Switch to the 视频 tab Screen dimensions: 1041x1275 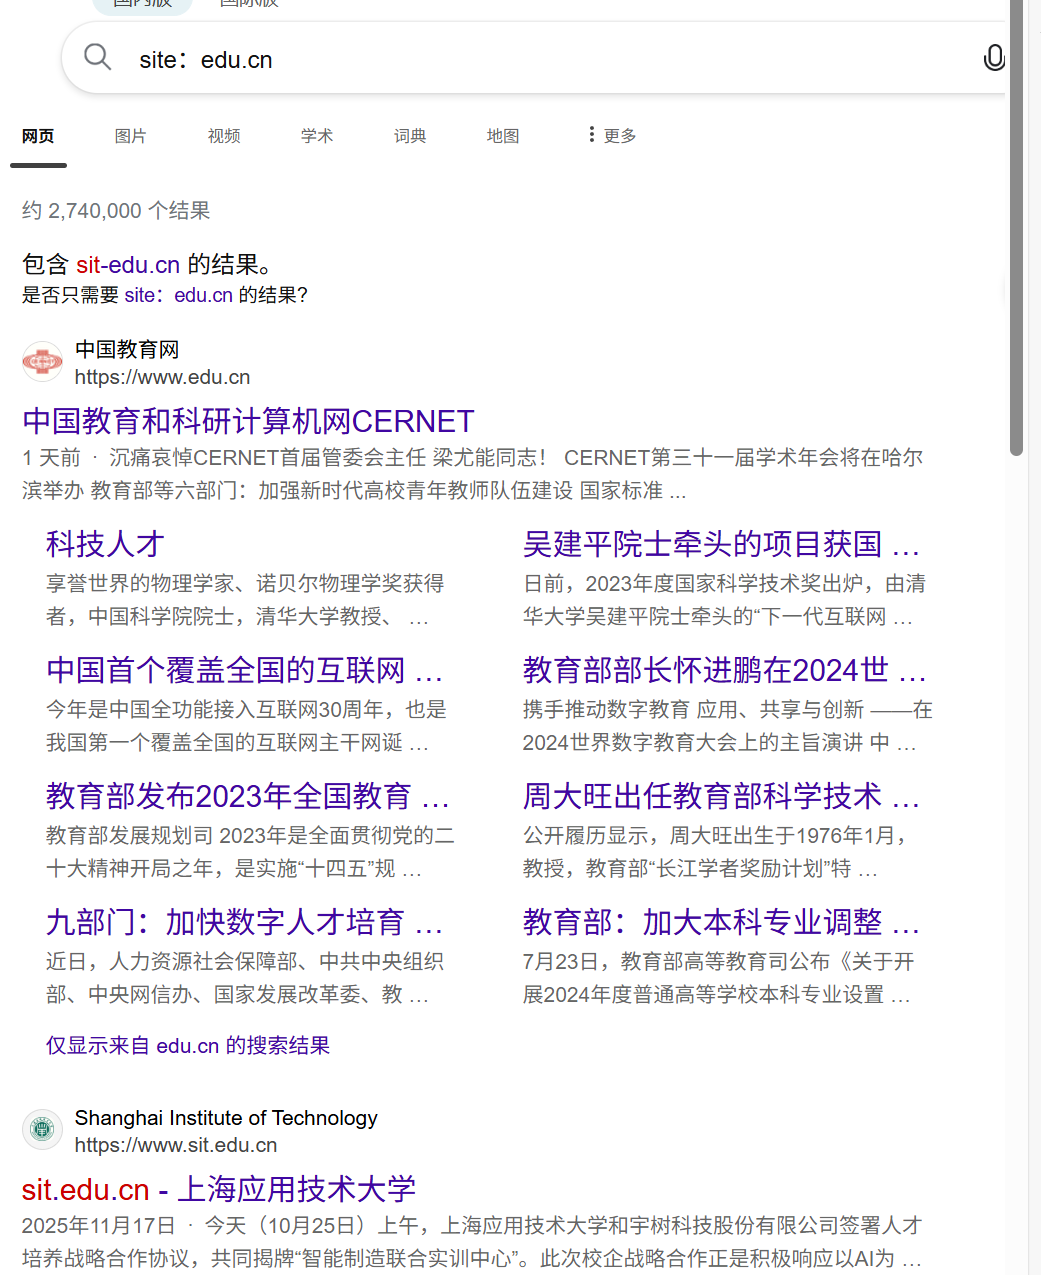click(x=224, y=136)
